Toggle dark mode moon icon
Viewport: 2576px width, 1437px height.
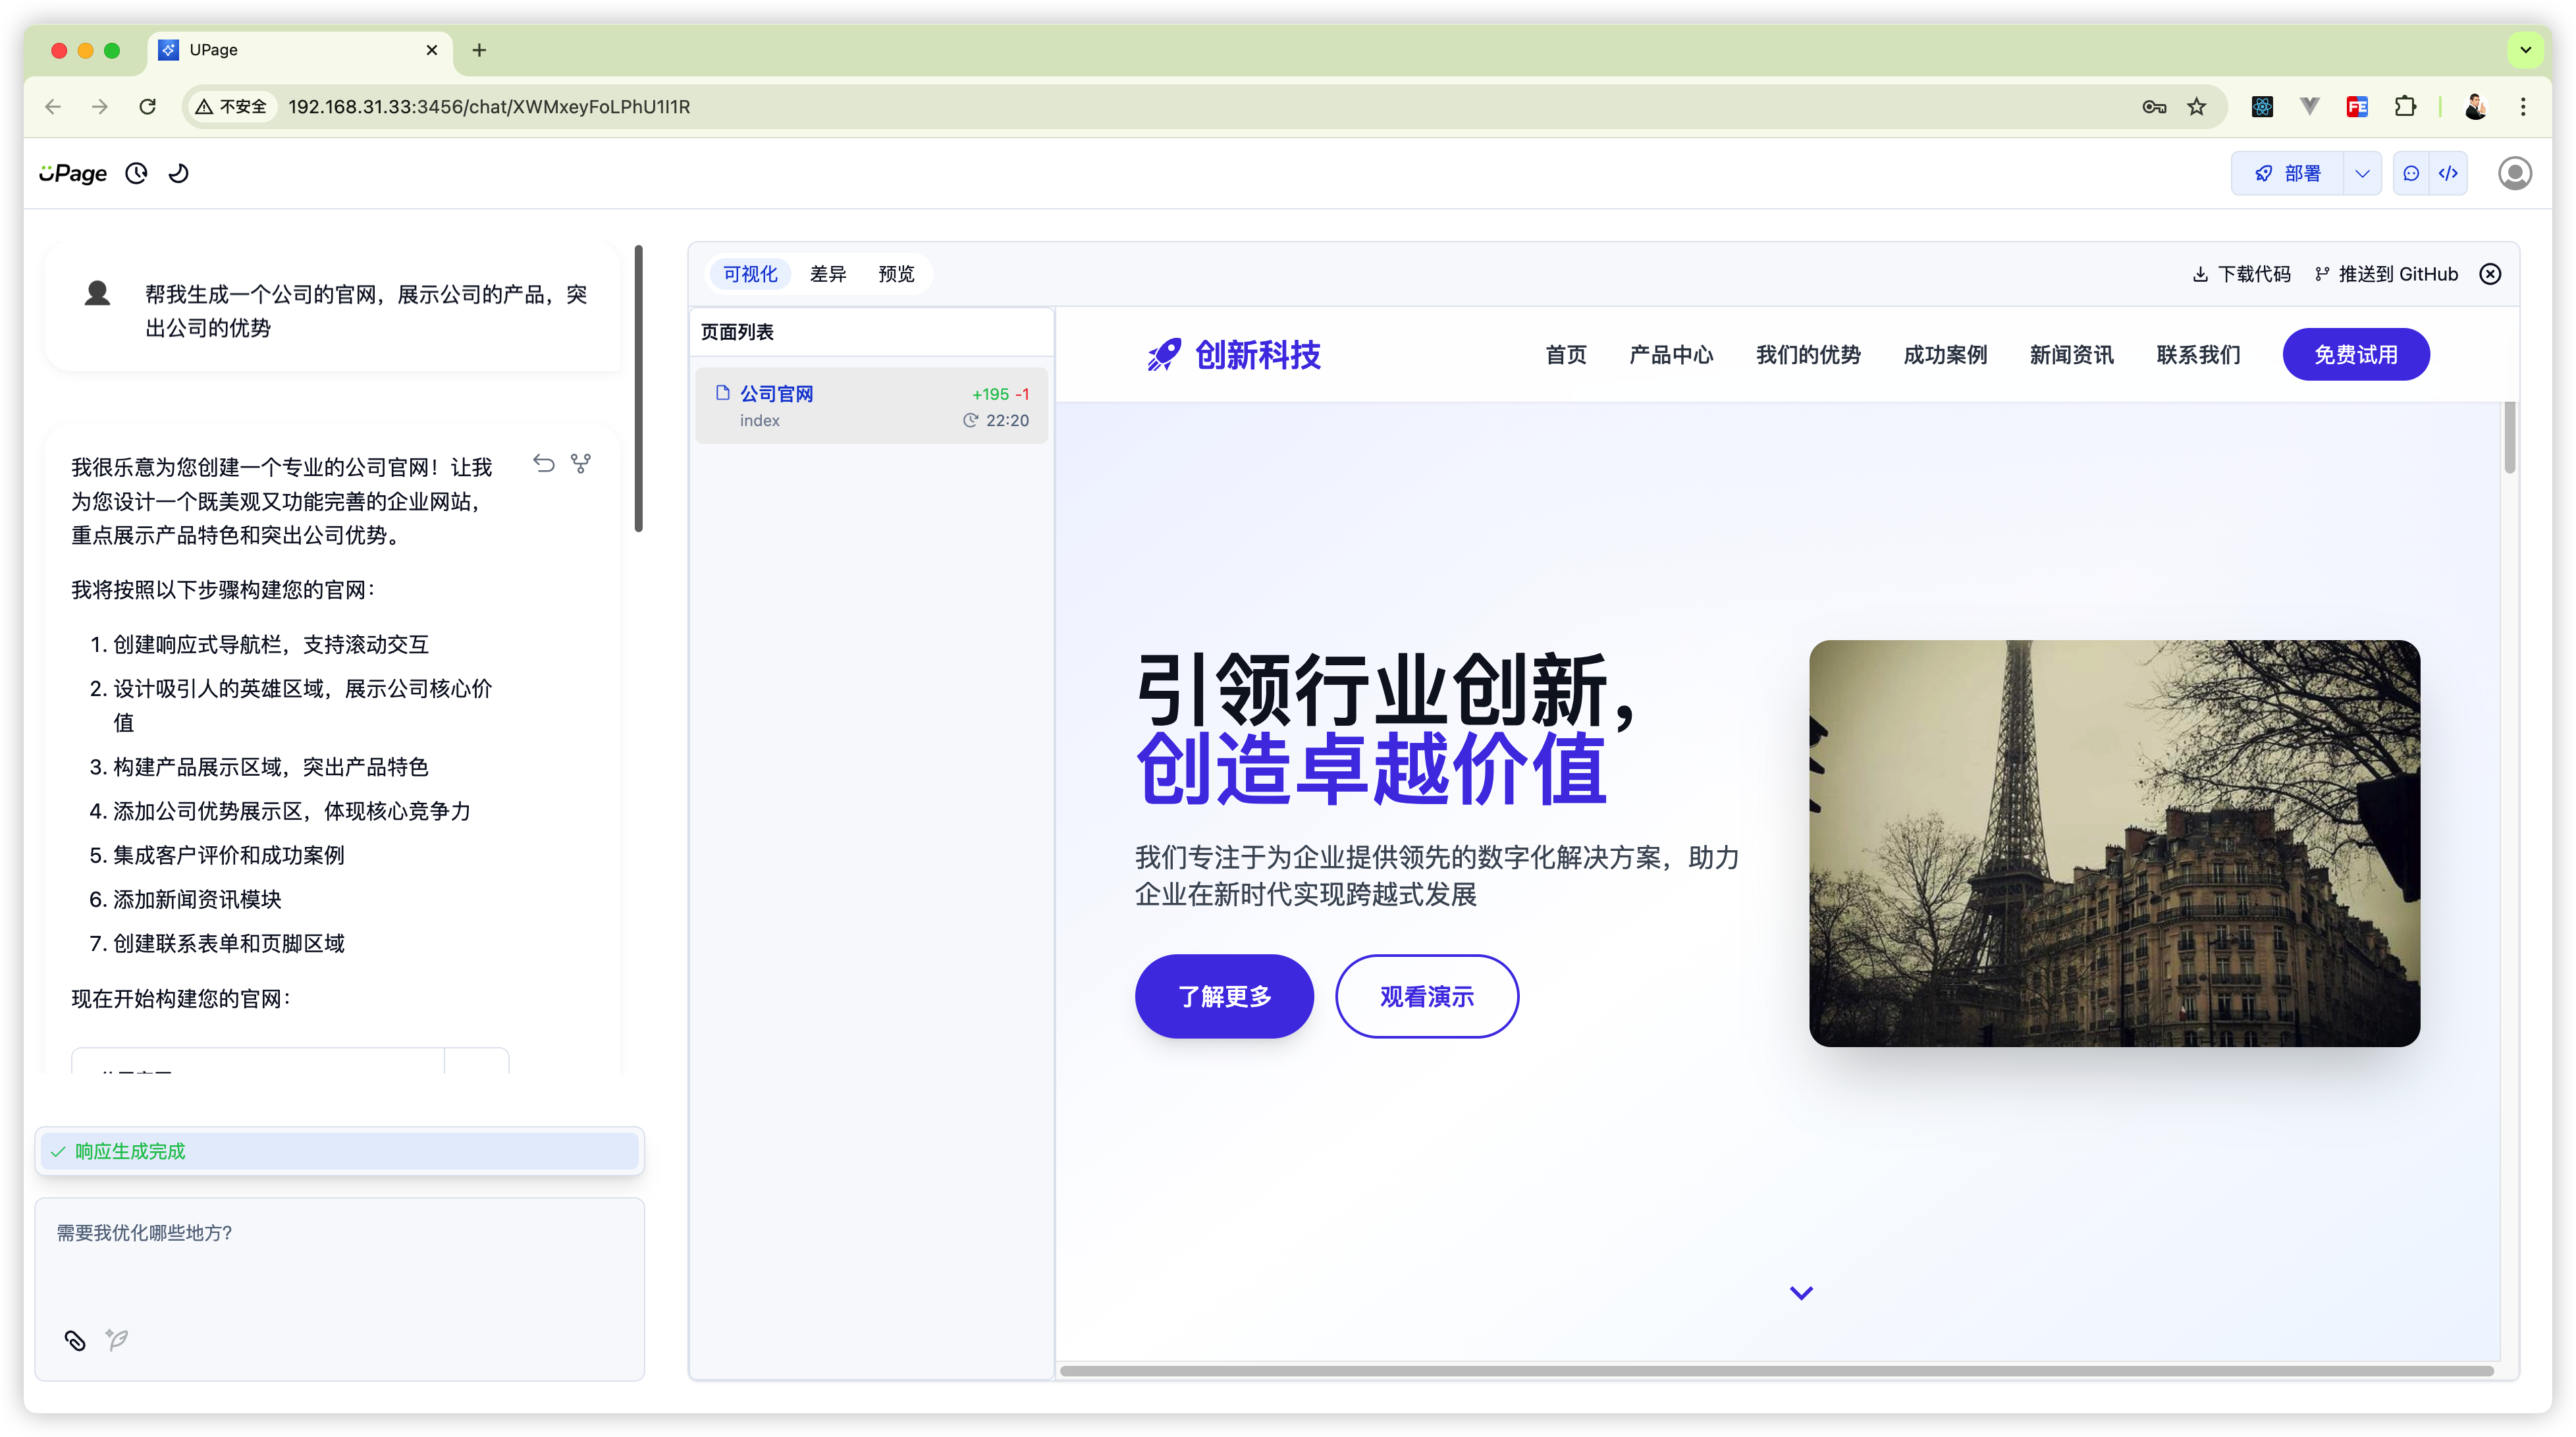click(x=179, y=173)
